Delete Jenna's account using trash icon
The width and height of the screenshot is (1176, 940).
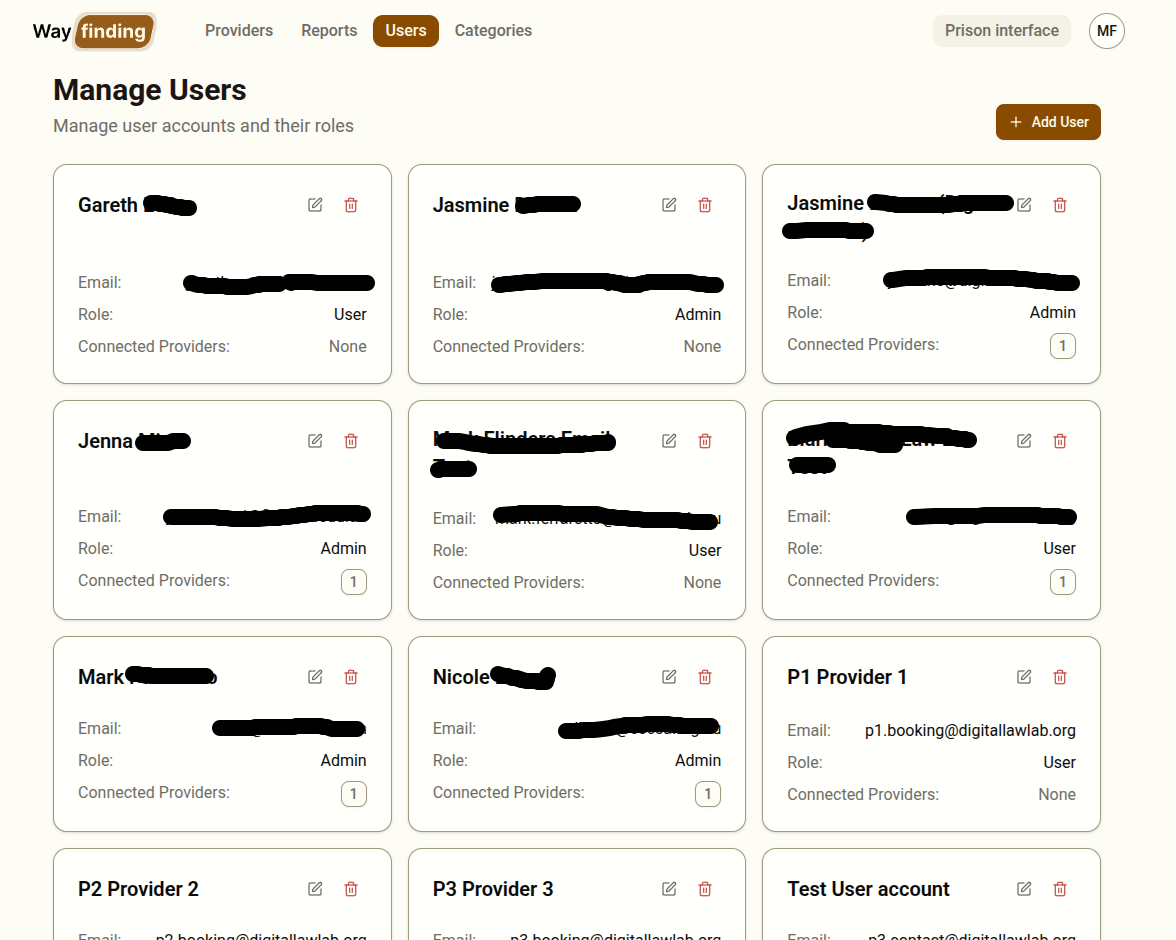click(x=350, y=440)
